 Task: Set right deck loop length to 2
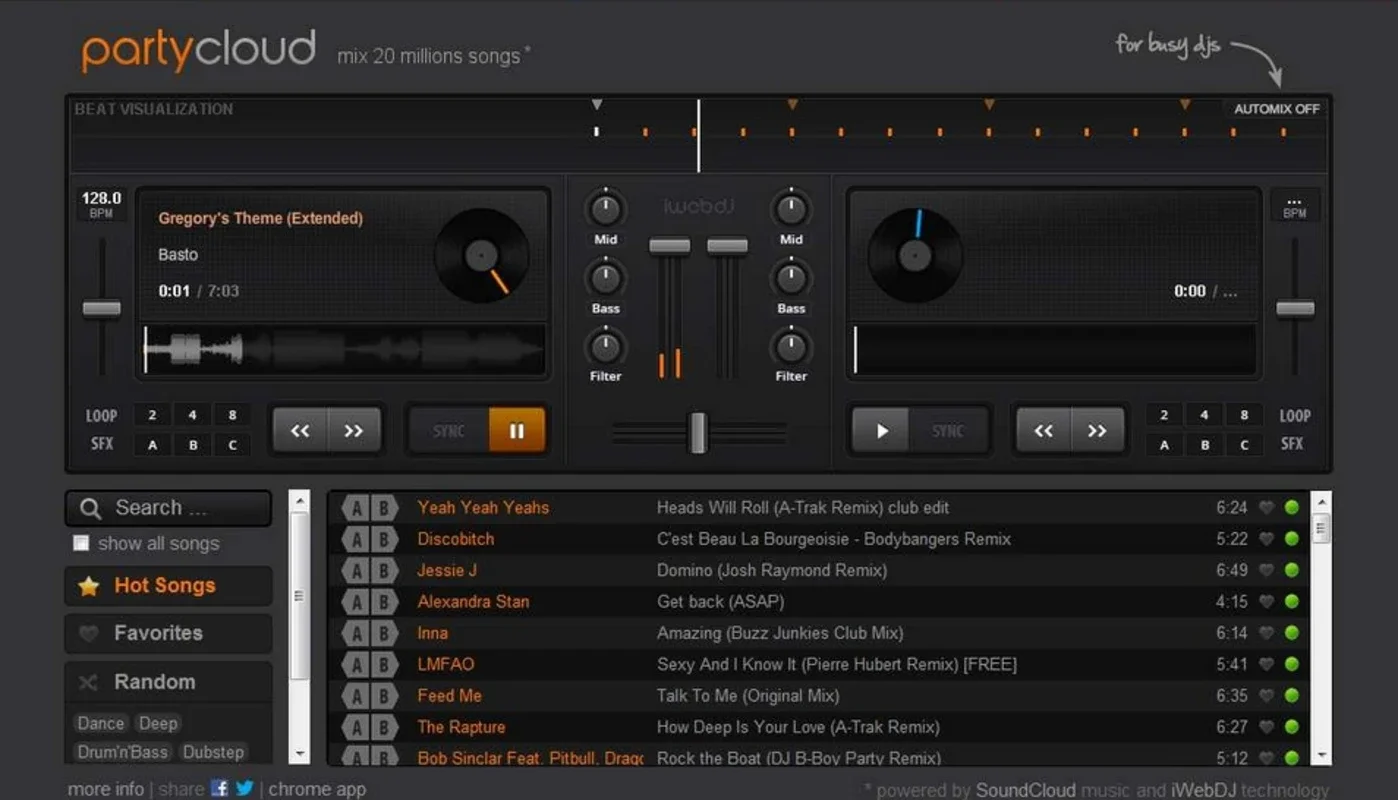(x=1164, y=415)
